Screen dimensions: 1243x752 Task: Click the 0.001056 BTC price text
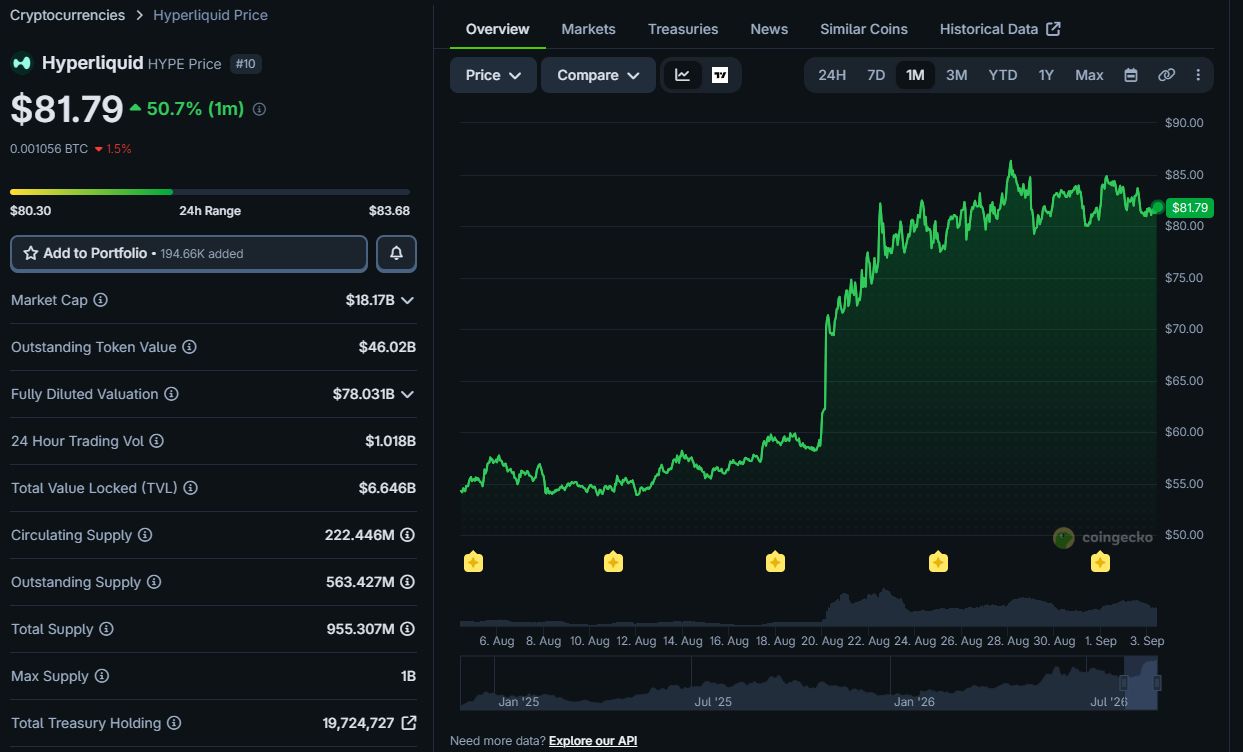click(49, 149)
